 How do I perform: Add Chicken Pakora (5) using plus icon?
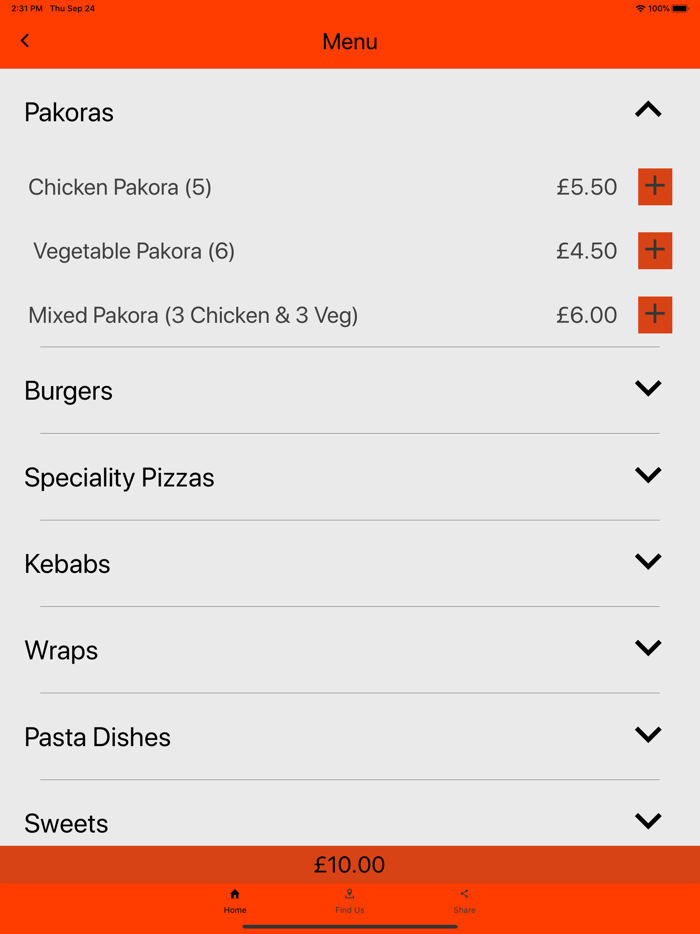point(655,187)
